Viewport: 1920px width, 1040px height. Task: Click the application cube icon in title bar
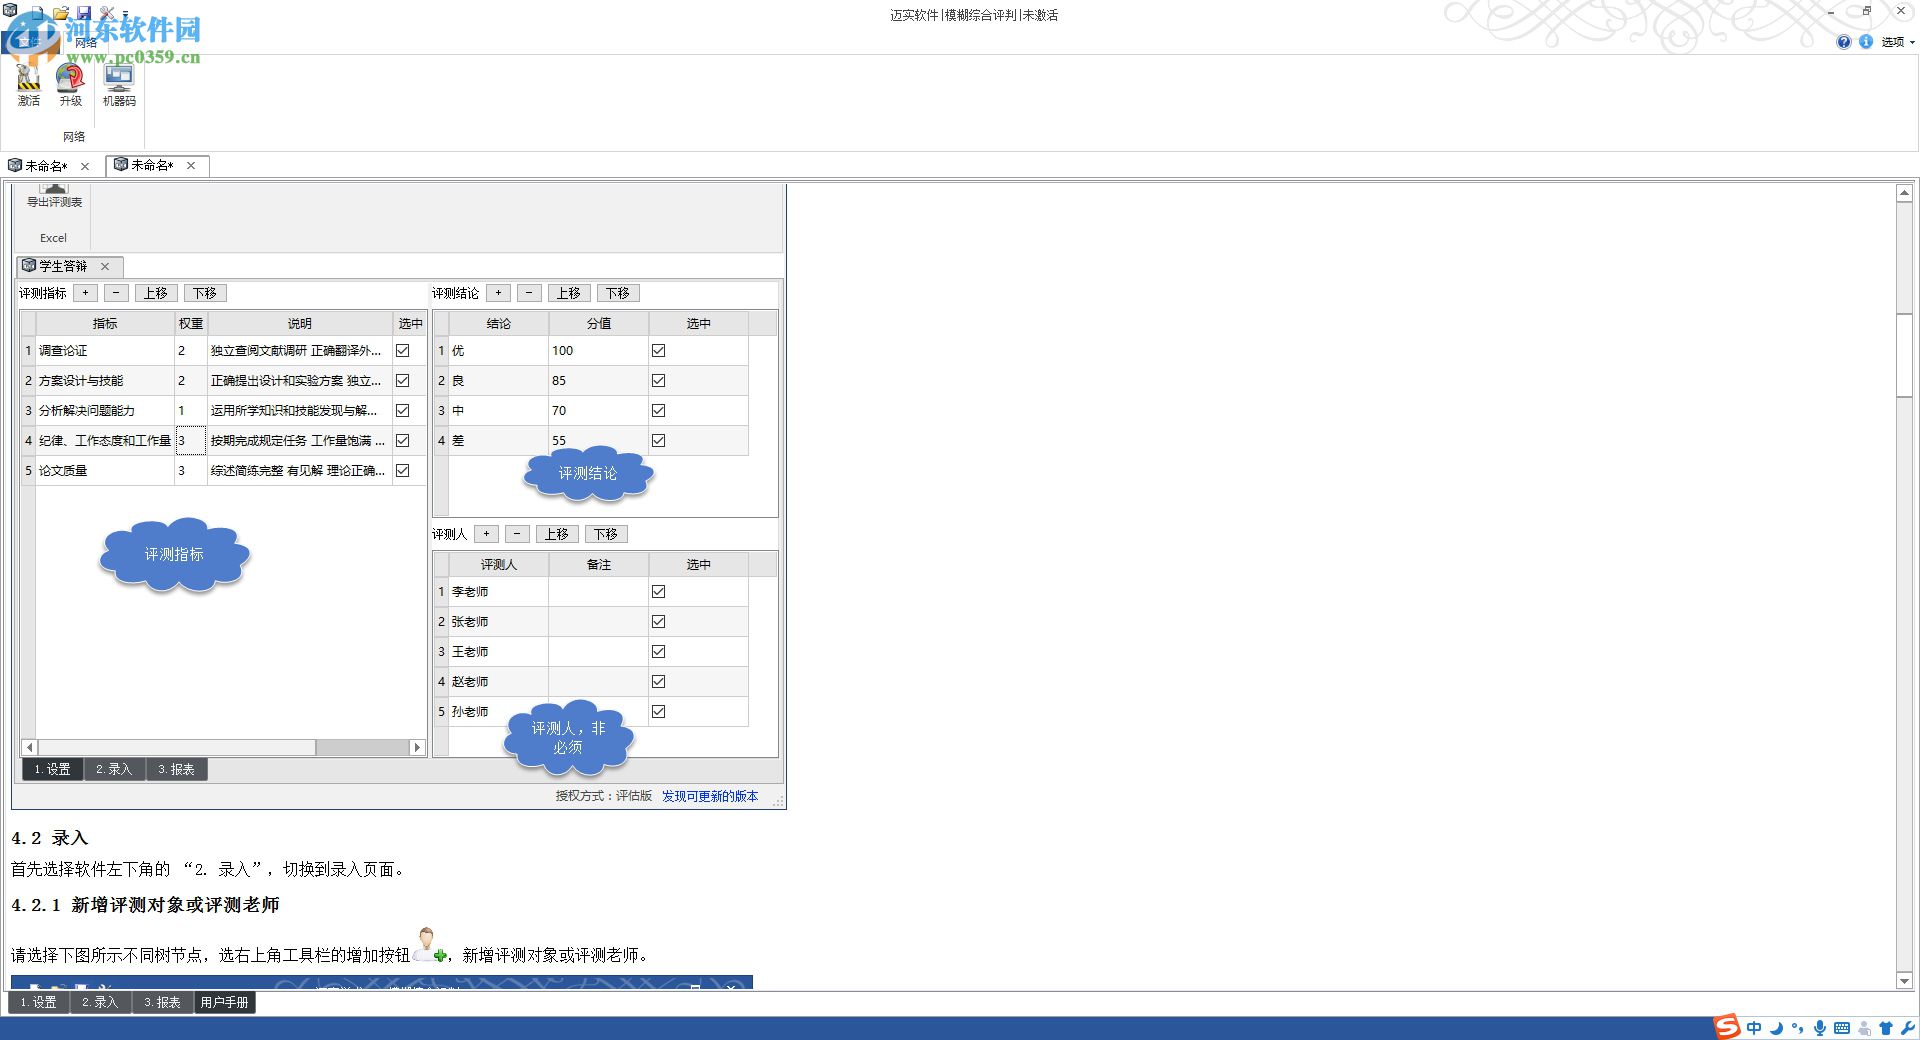pyautogui.click(x=10, y=10)
